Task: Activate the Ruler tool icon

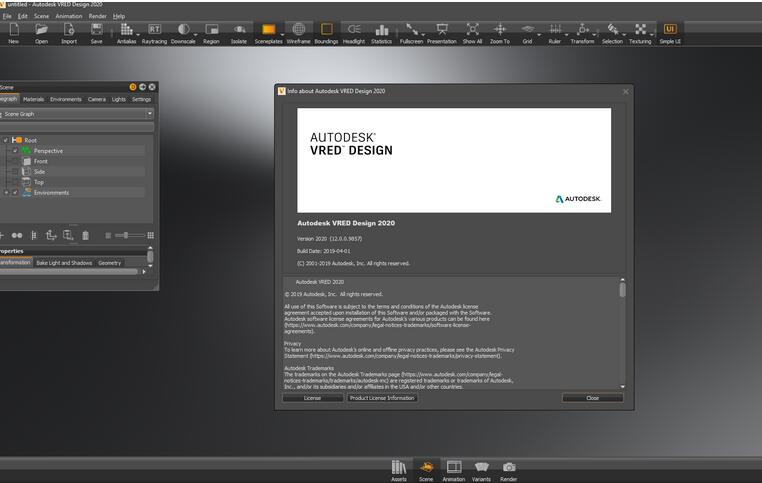Action: [x=555, y=30]
